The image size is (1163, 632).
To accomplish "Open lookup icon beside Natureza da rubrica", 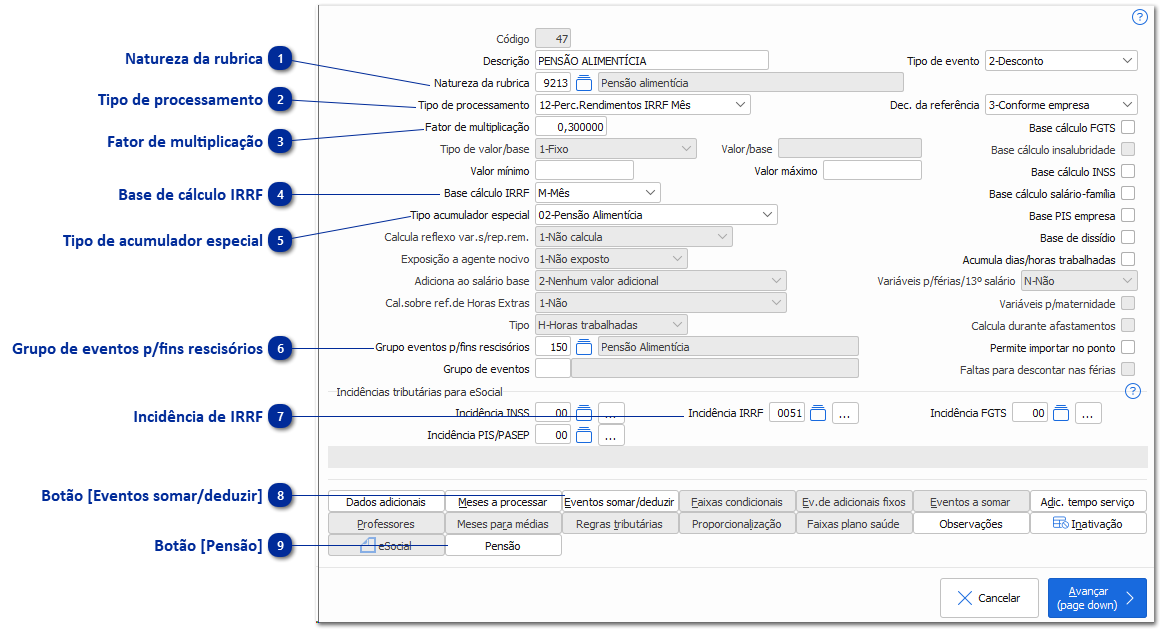I will click(585, 83).
